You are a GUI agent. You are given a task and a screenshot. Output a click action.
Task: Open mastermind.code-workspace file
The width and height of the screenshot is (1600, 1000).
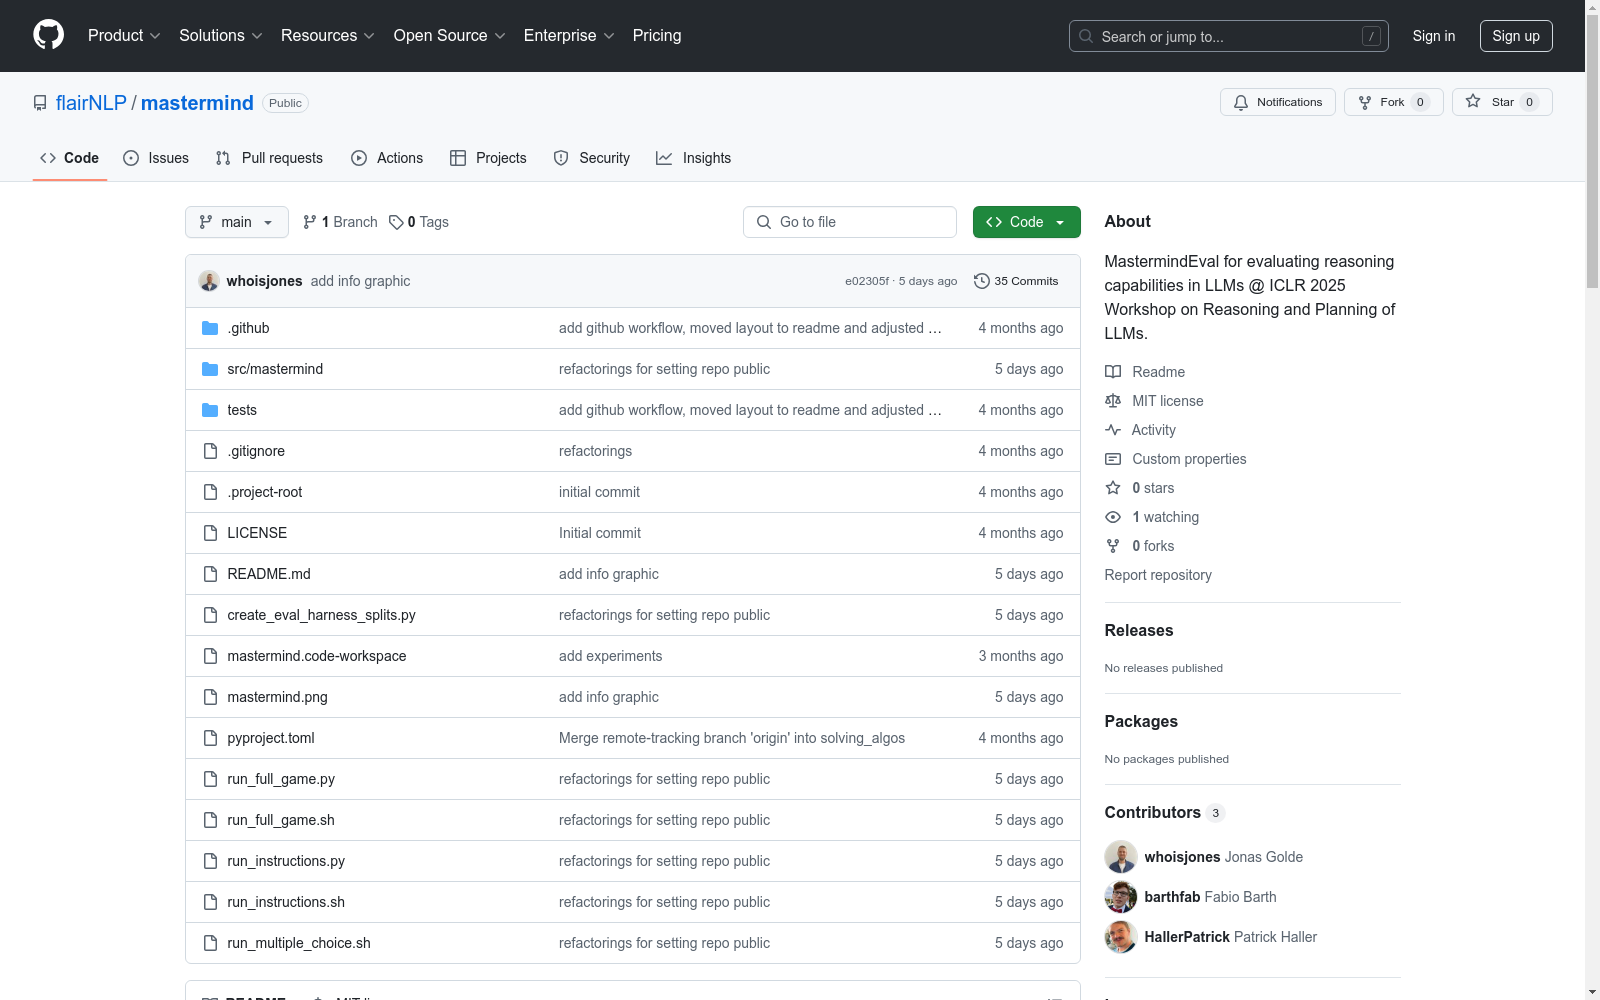[x=317, y=656]
